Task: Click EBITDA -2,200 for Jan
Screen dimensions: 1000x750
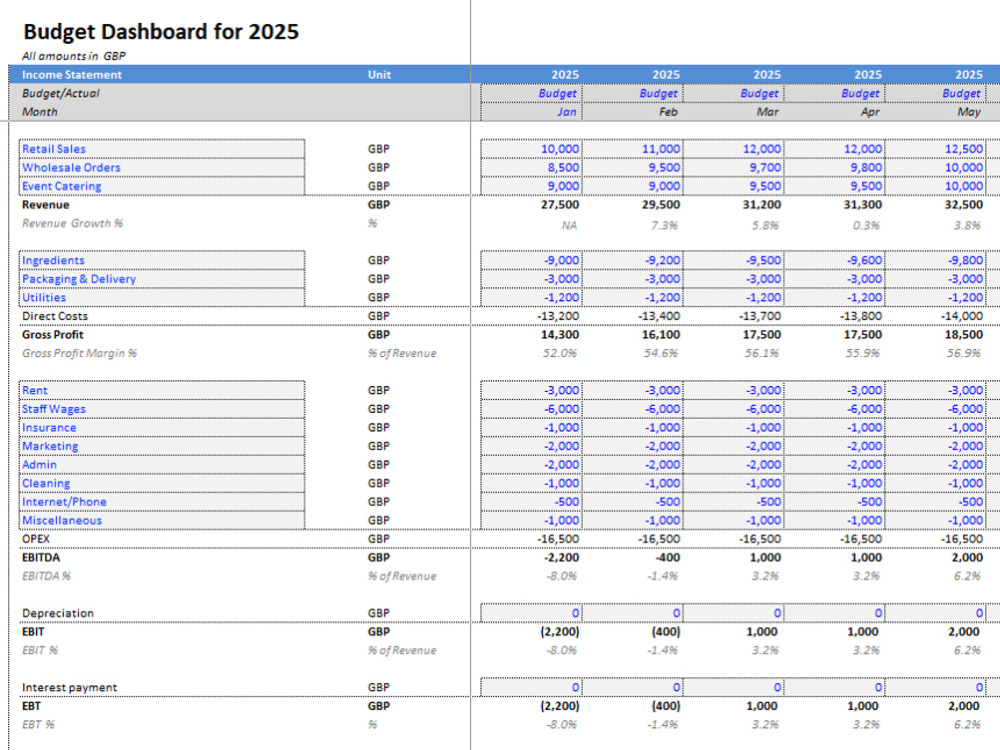Action: 561,557
